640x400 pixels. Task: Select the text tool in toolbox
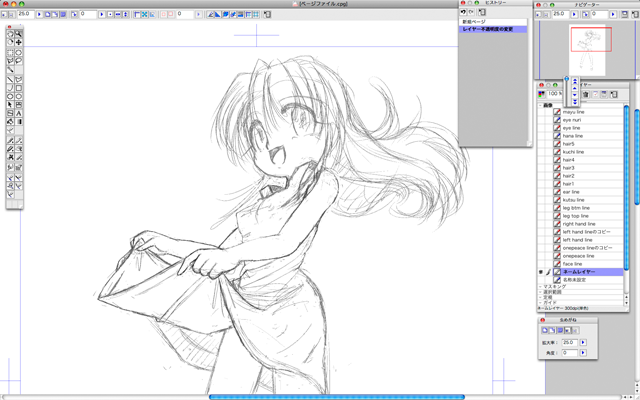click(x=19, y=113)
